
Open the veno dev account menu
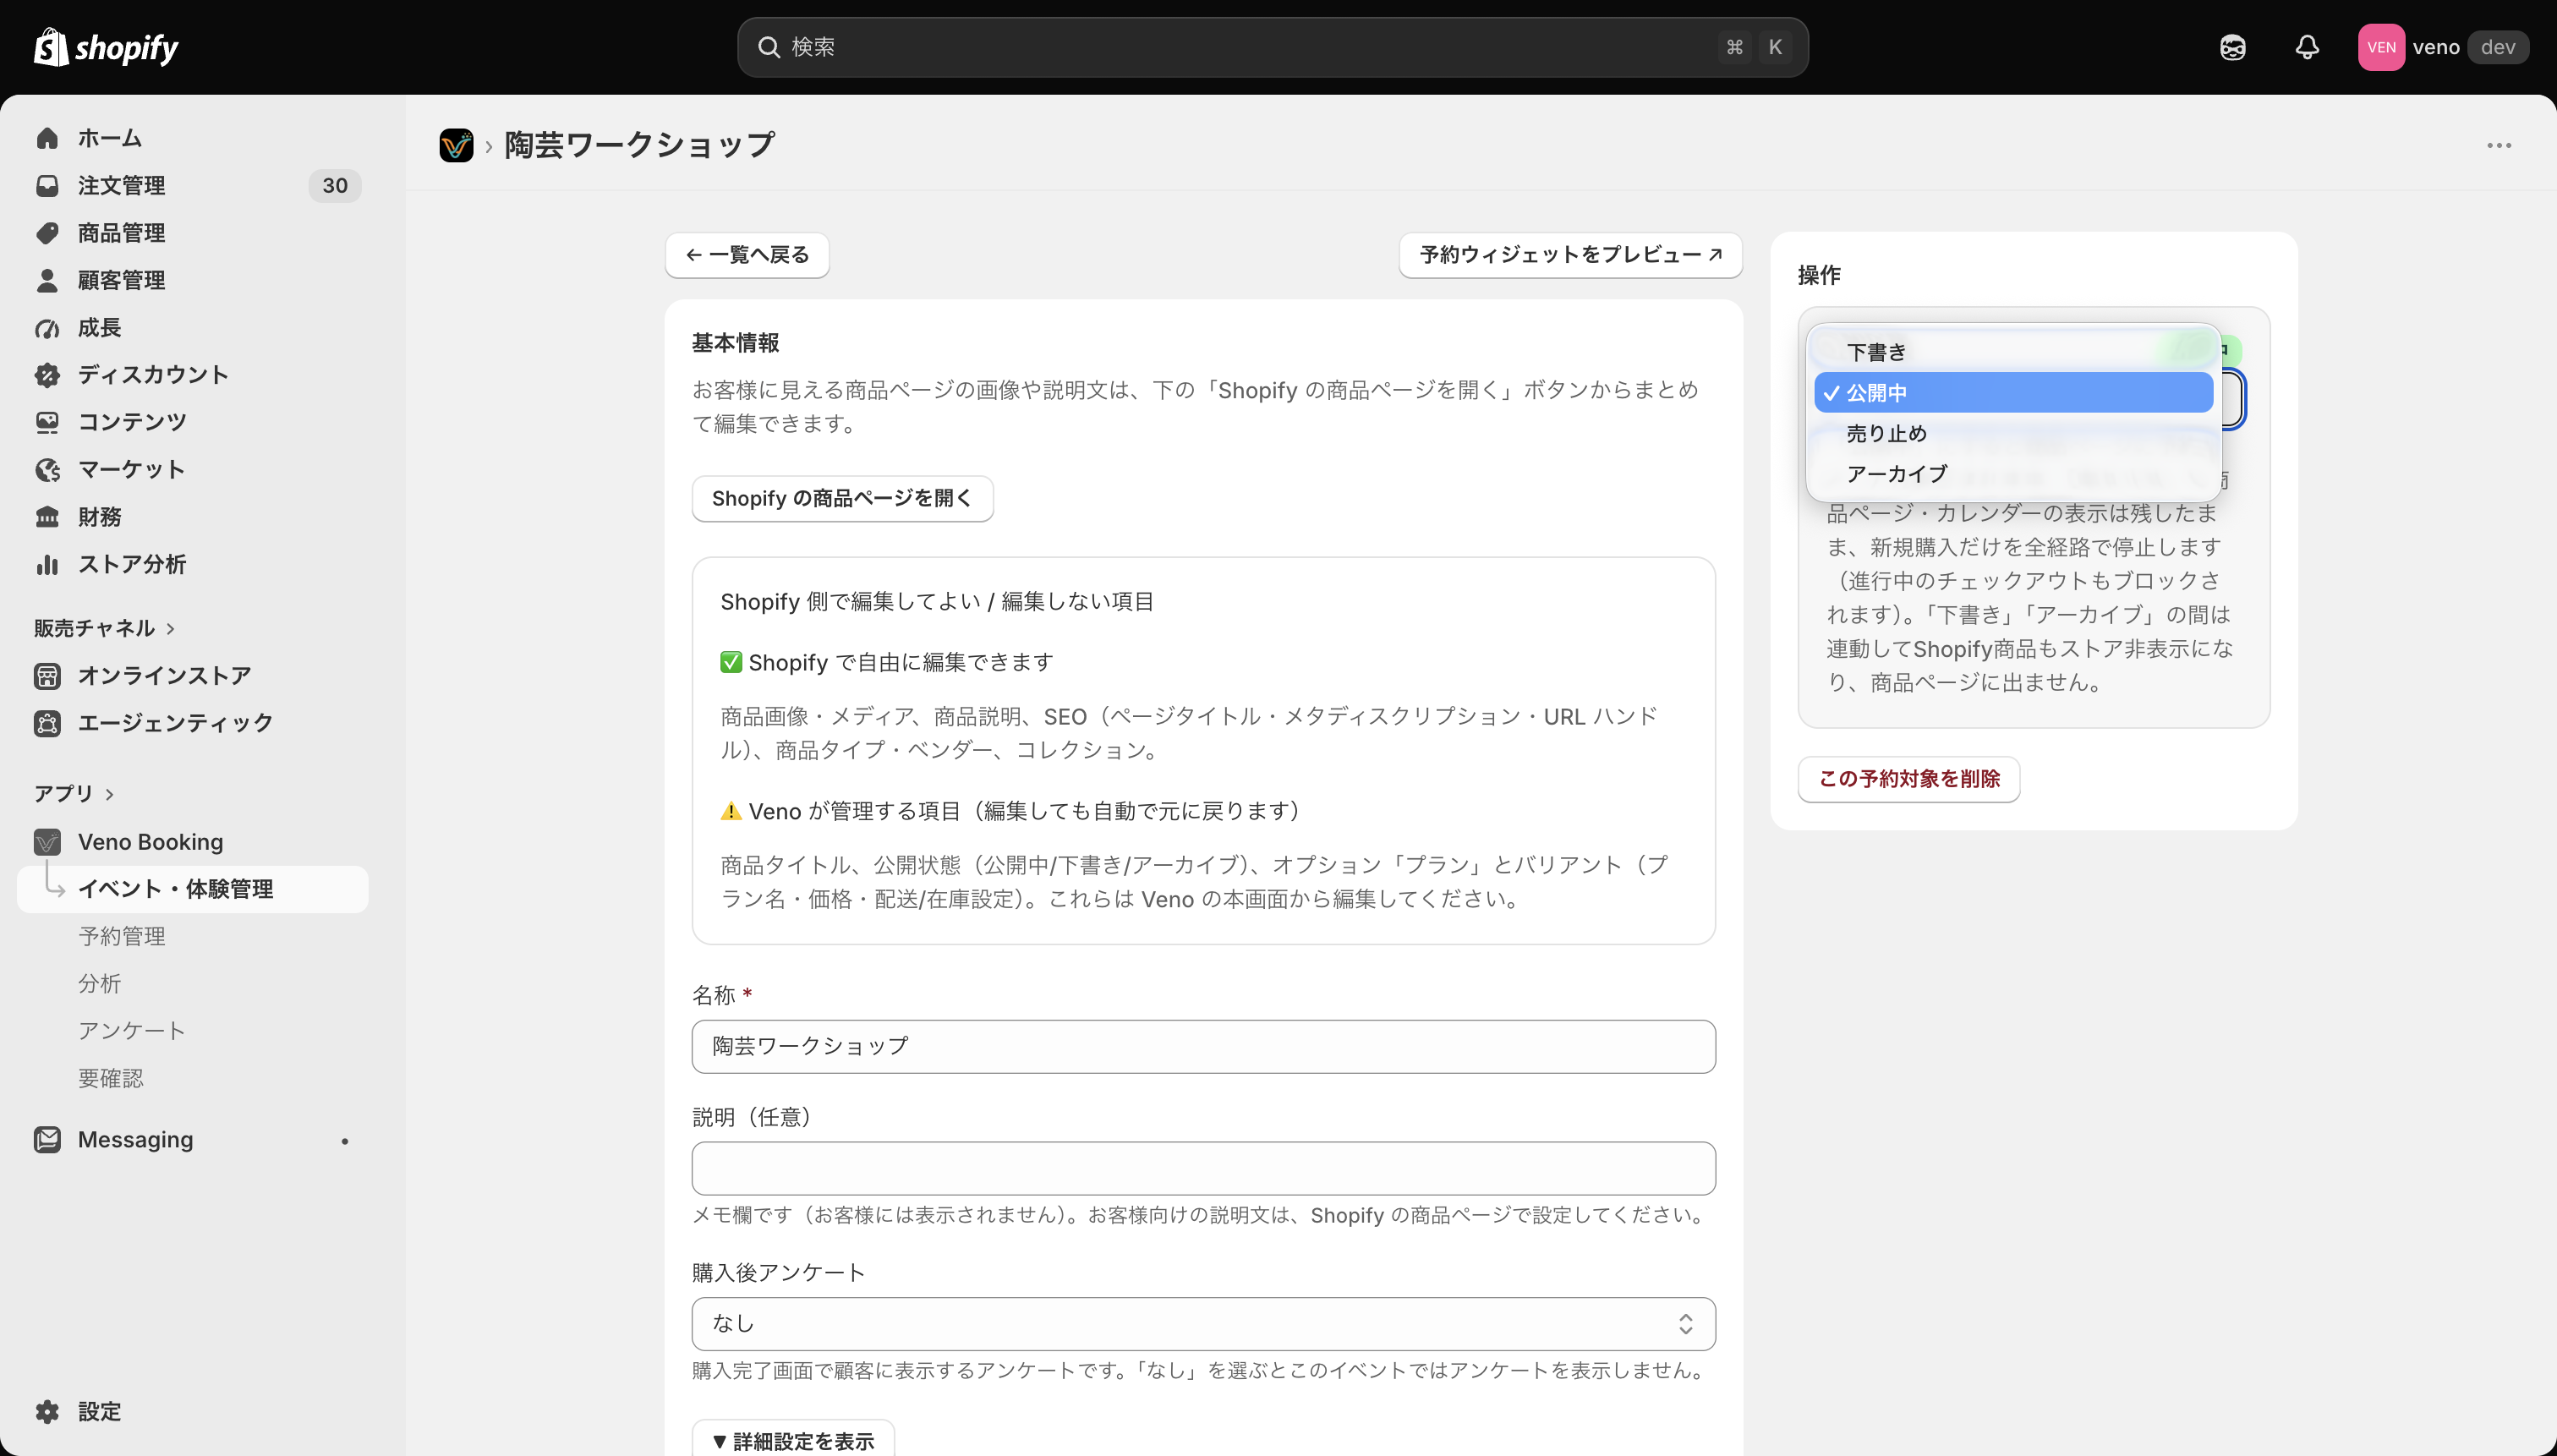[2443, 47]
